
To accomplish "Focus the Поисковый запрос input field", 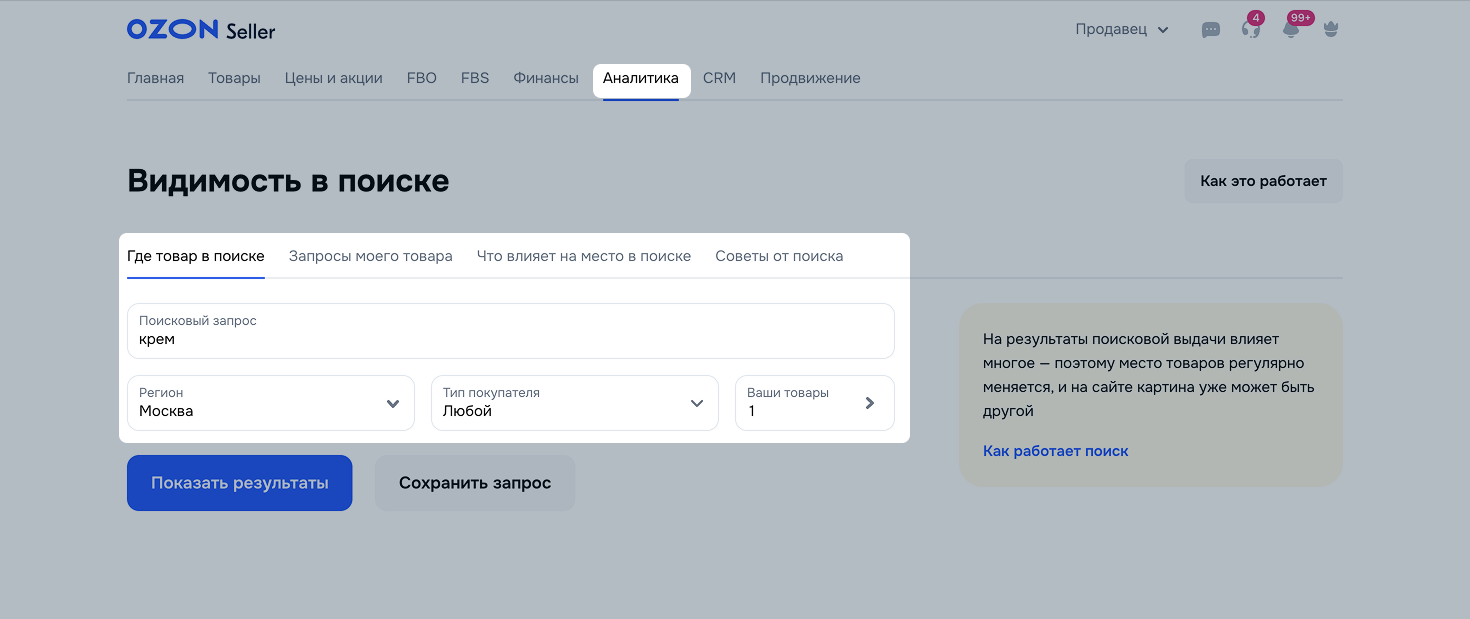I will click(510, 339).
